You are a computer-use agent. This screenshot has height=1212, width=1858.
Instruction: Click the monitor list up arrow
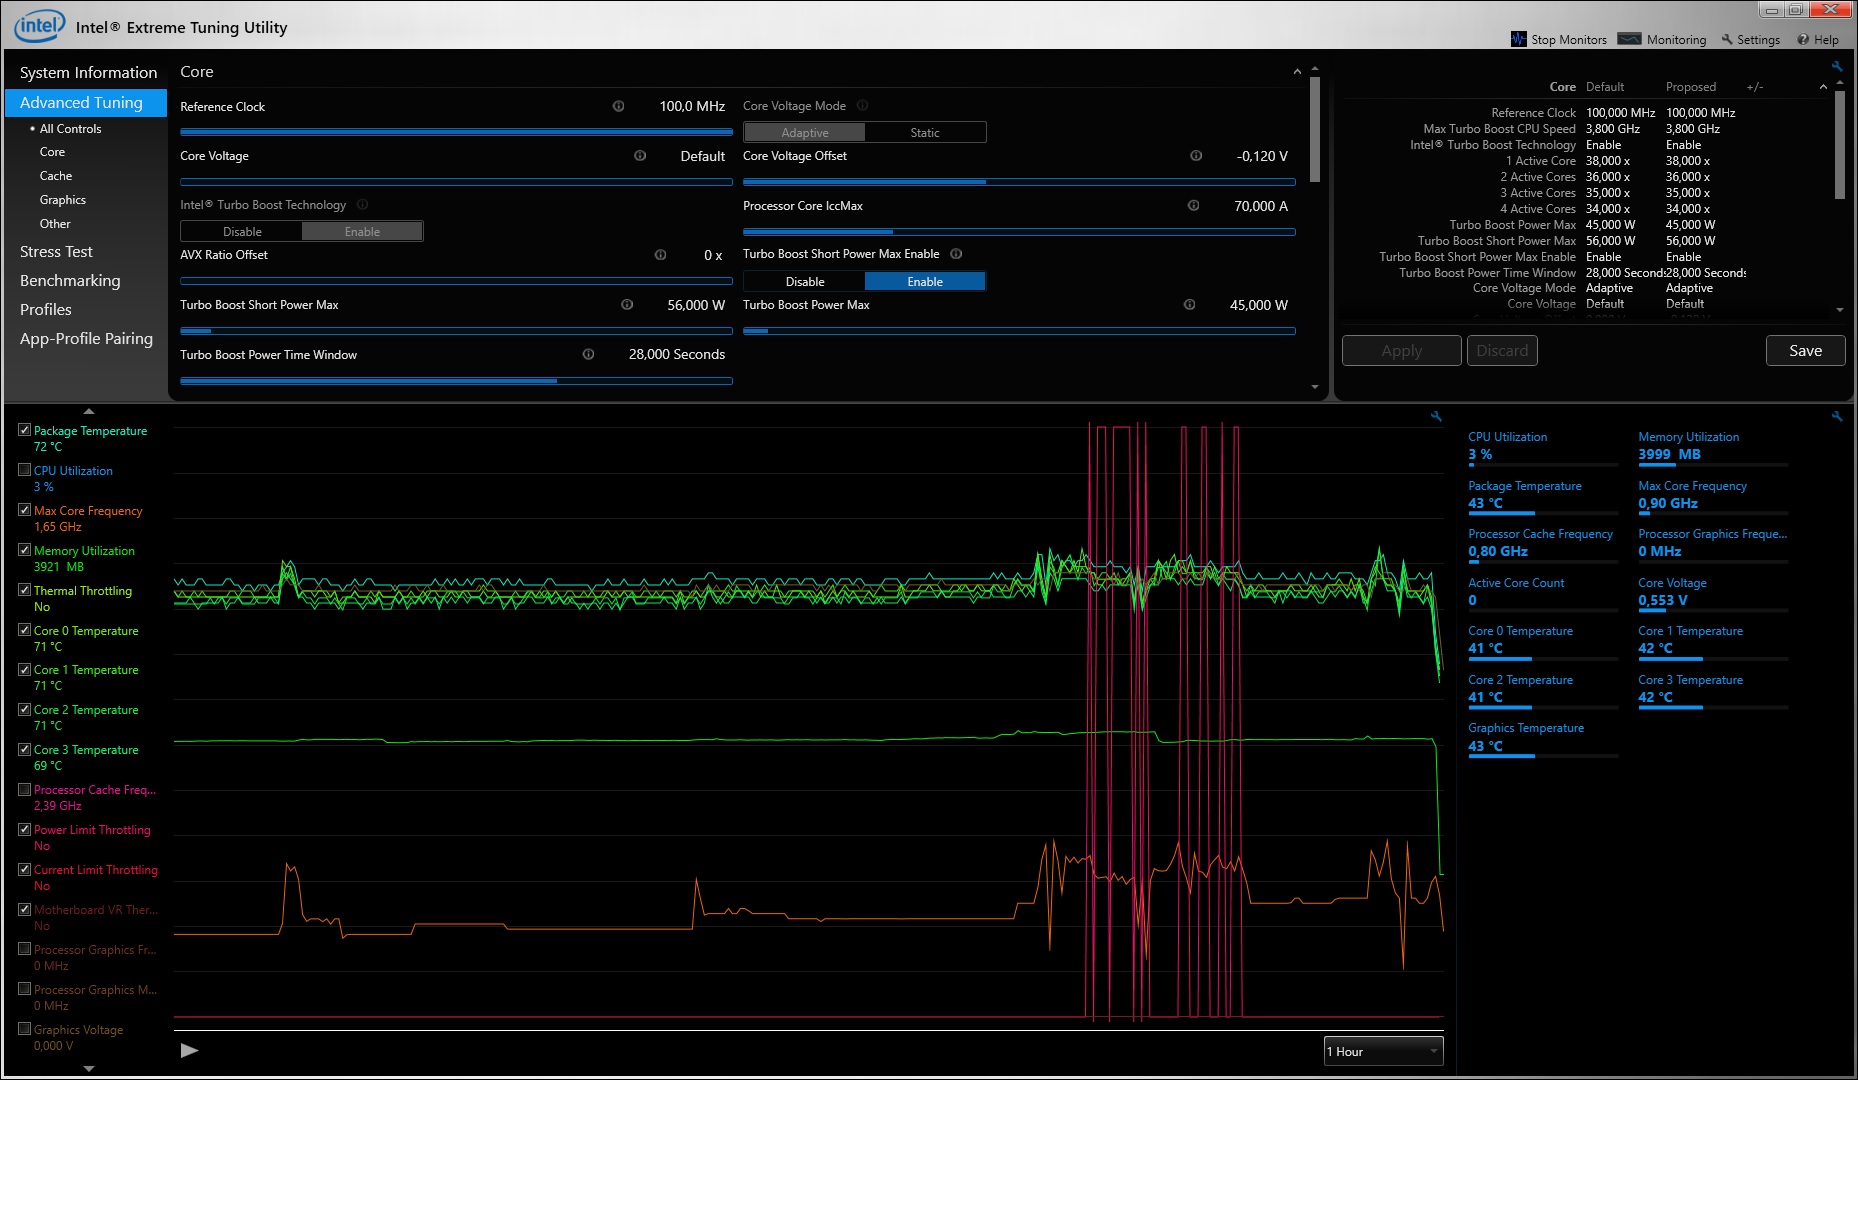click(89, 411)
